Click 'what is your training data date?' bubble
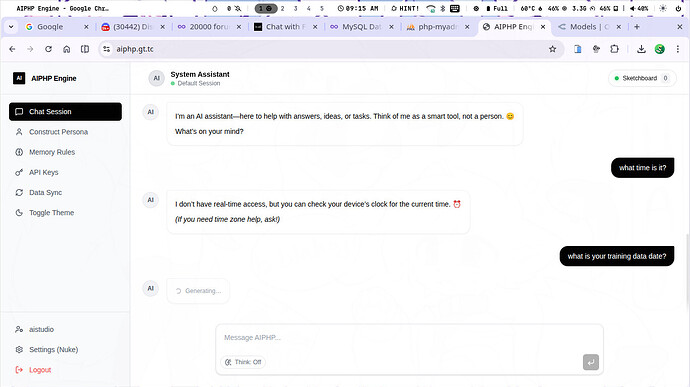This screenshot has height=387, width=690. coord(617,256)
